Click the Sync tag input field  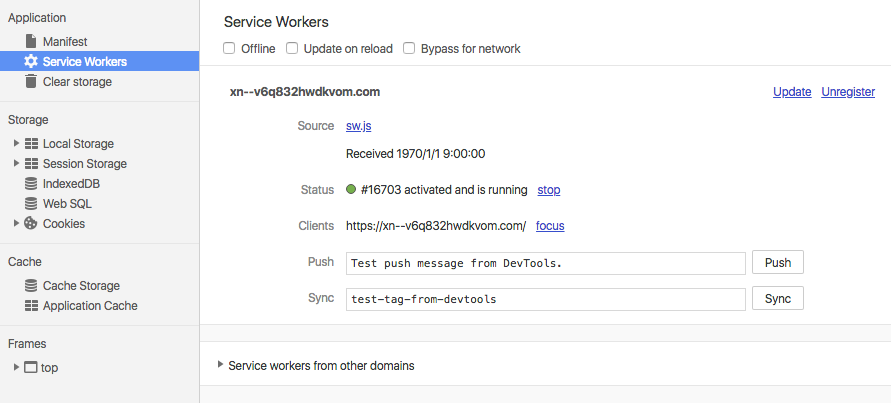(546, 299)
